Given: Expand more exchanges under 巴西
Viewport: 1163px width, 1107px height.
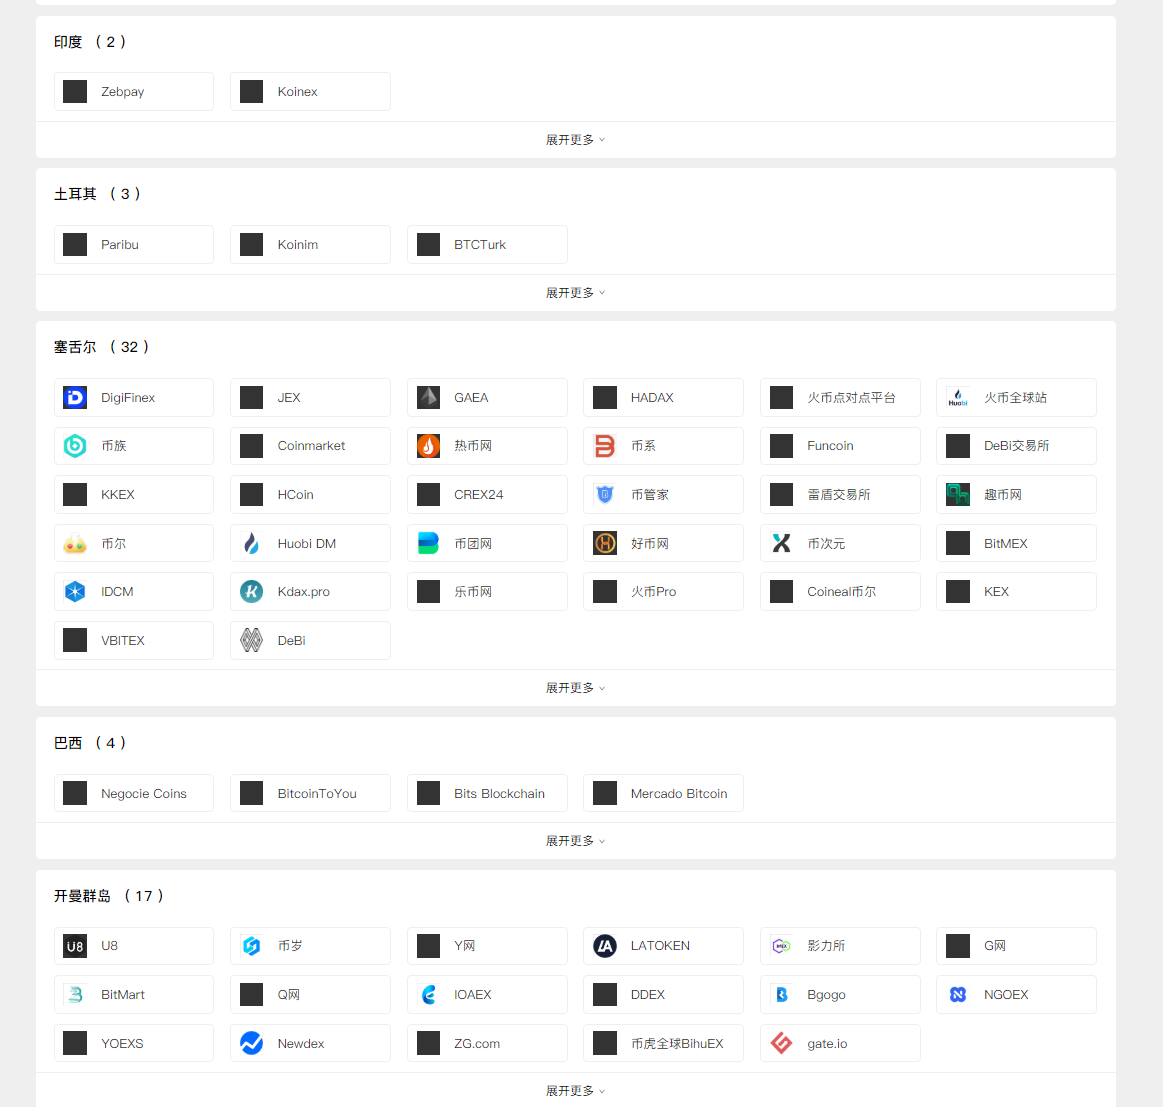Looking at the screenshot, I should (x=576, y=841).
